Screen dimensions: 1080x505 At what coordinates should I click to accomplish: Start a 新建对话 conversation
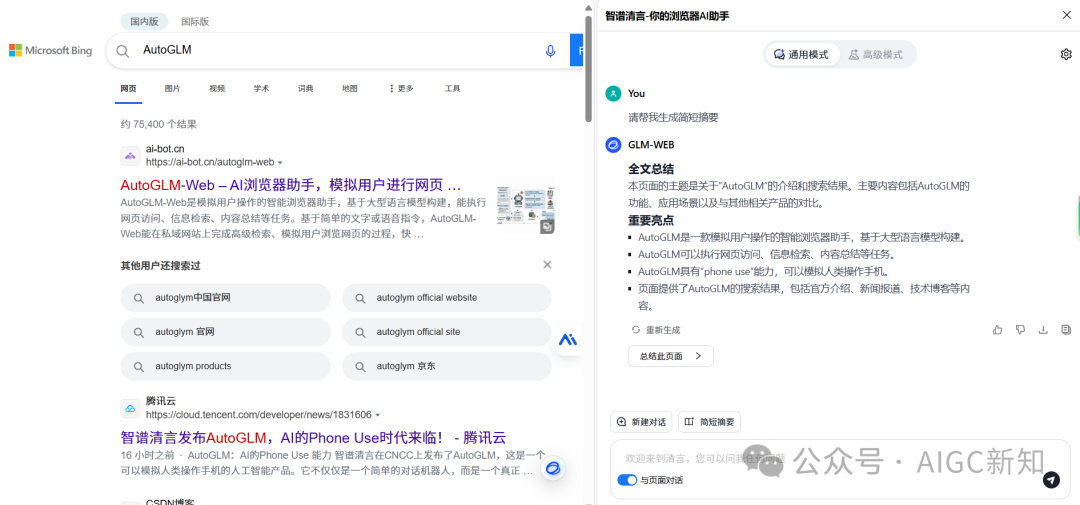click(641, 422)
